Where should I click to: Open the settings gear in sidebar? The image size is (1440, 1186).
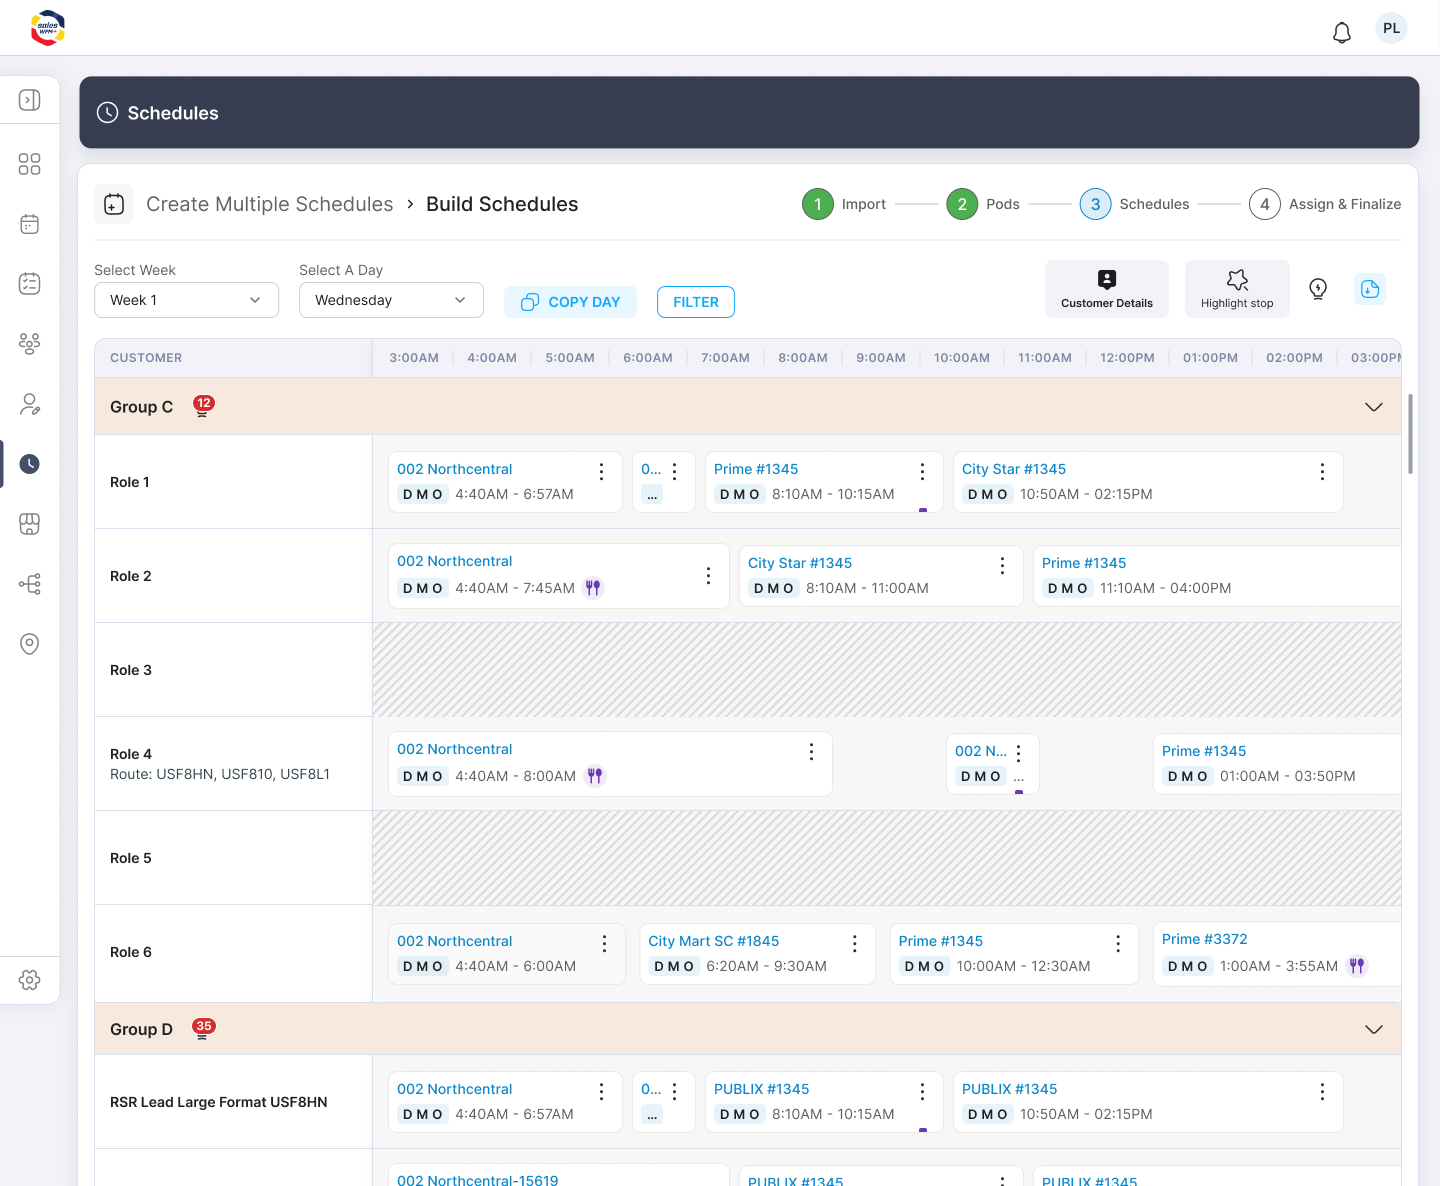click(x=30, y=980)
